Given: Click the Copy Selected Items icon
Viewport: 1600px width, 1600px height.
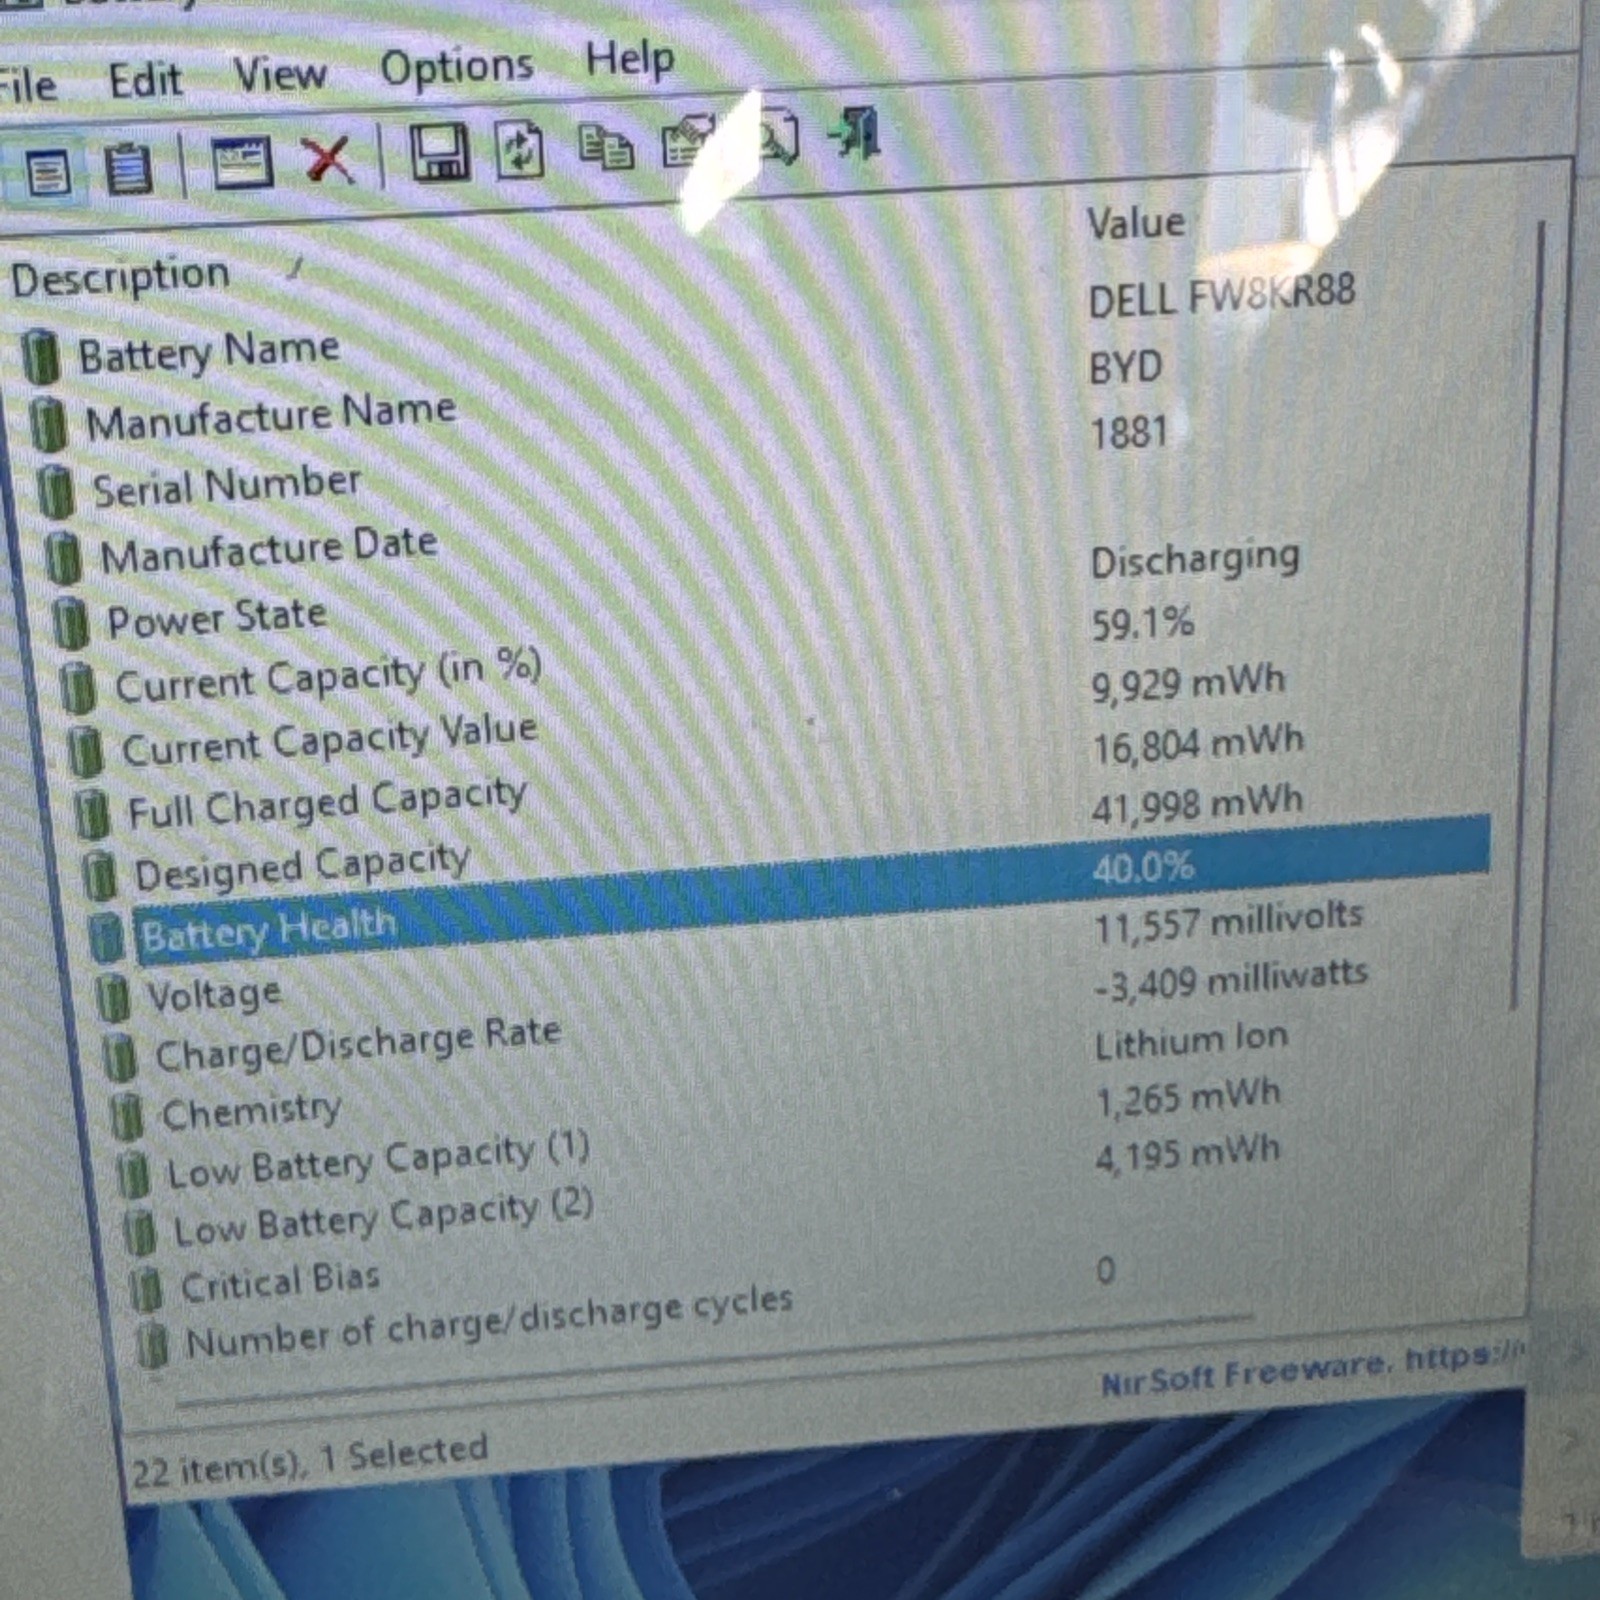Looking at the screenshot, I should click(606, 147).
